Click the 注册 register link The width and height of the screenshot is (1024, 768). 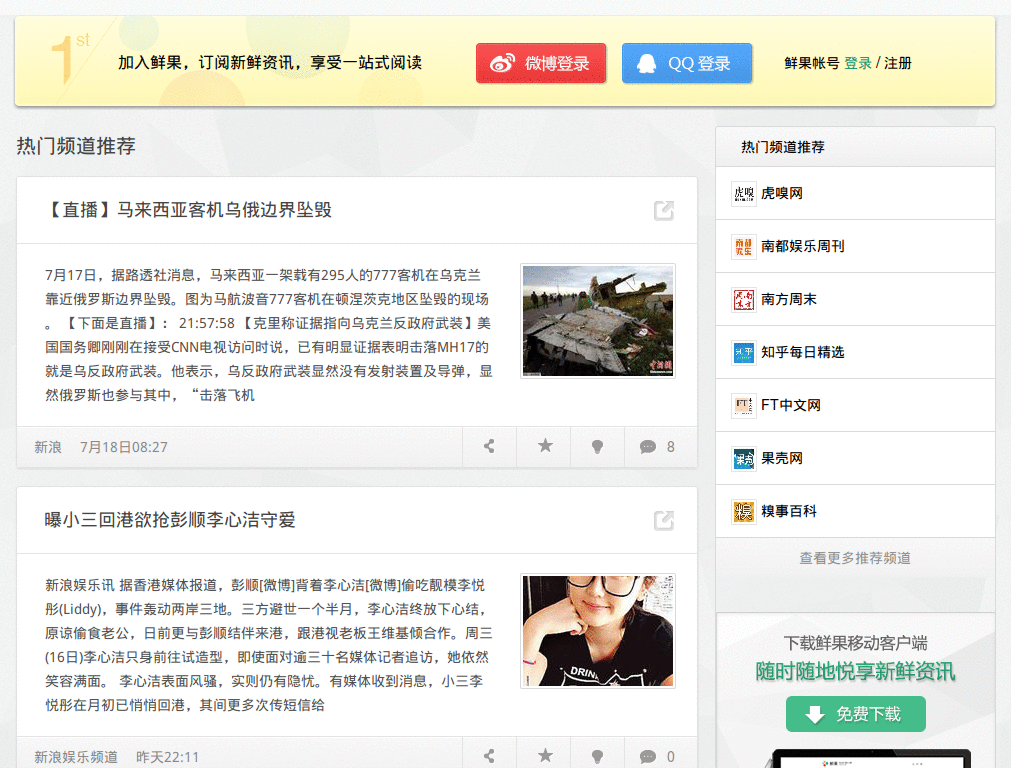(x=898, y=63)
